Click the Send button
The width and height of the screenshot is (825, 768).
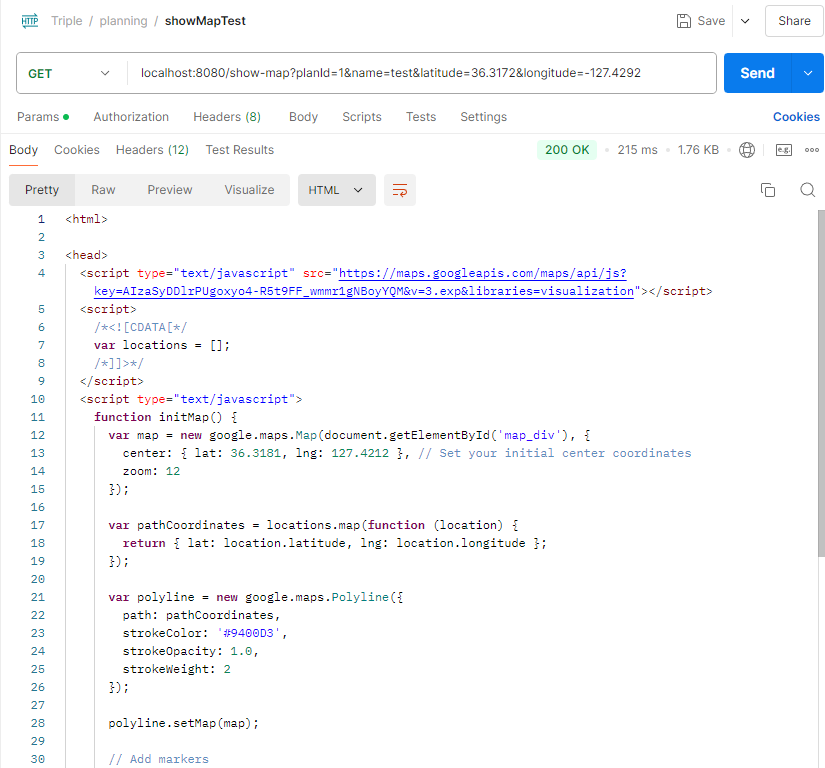click(x=758, y=73)
